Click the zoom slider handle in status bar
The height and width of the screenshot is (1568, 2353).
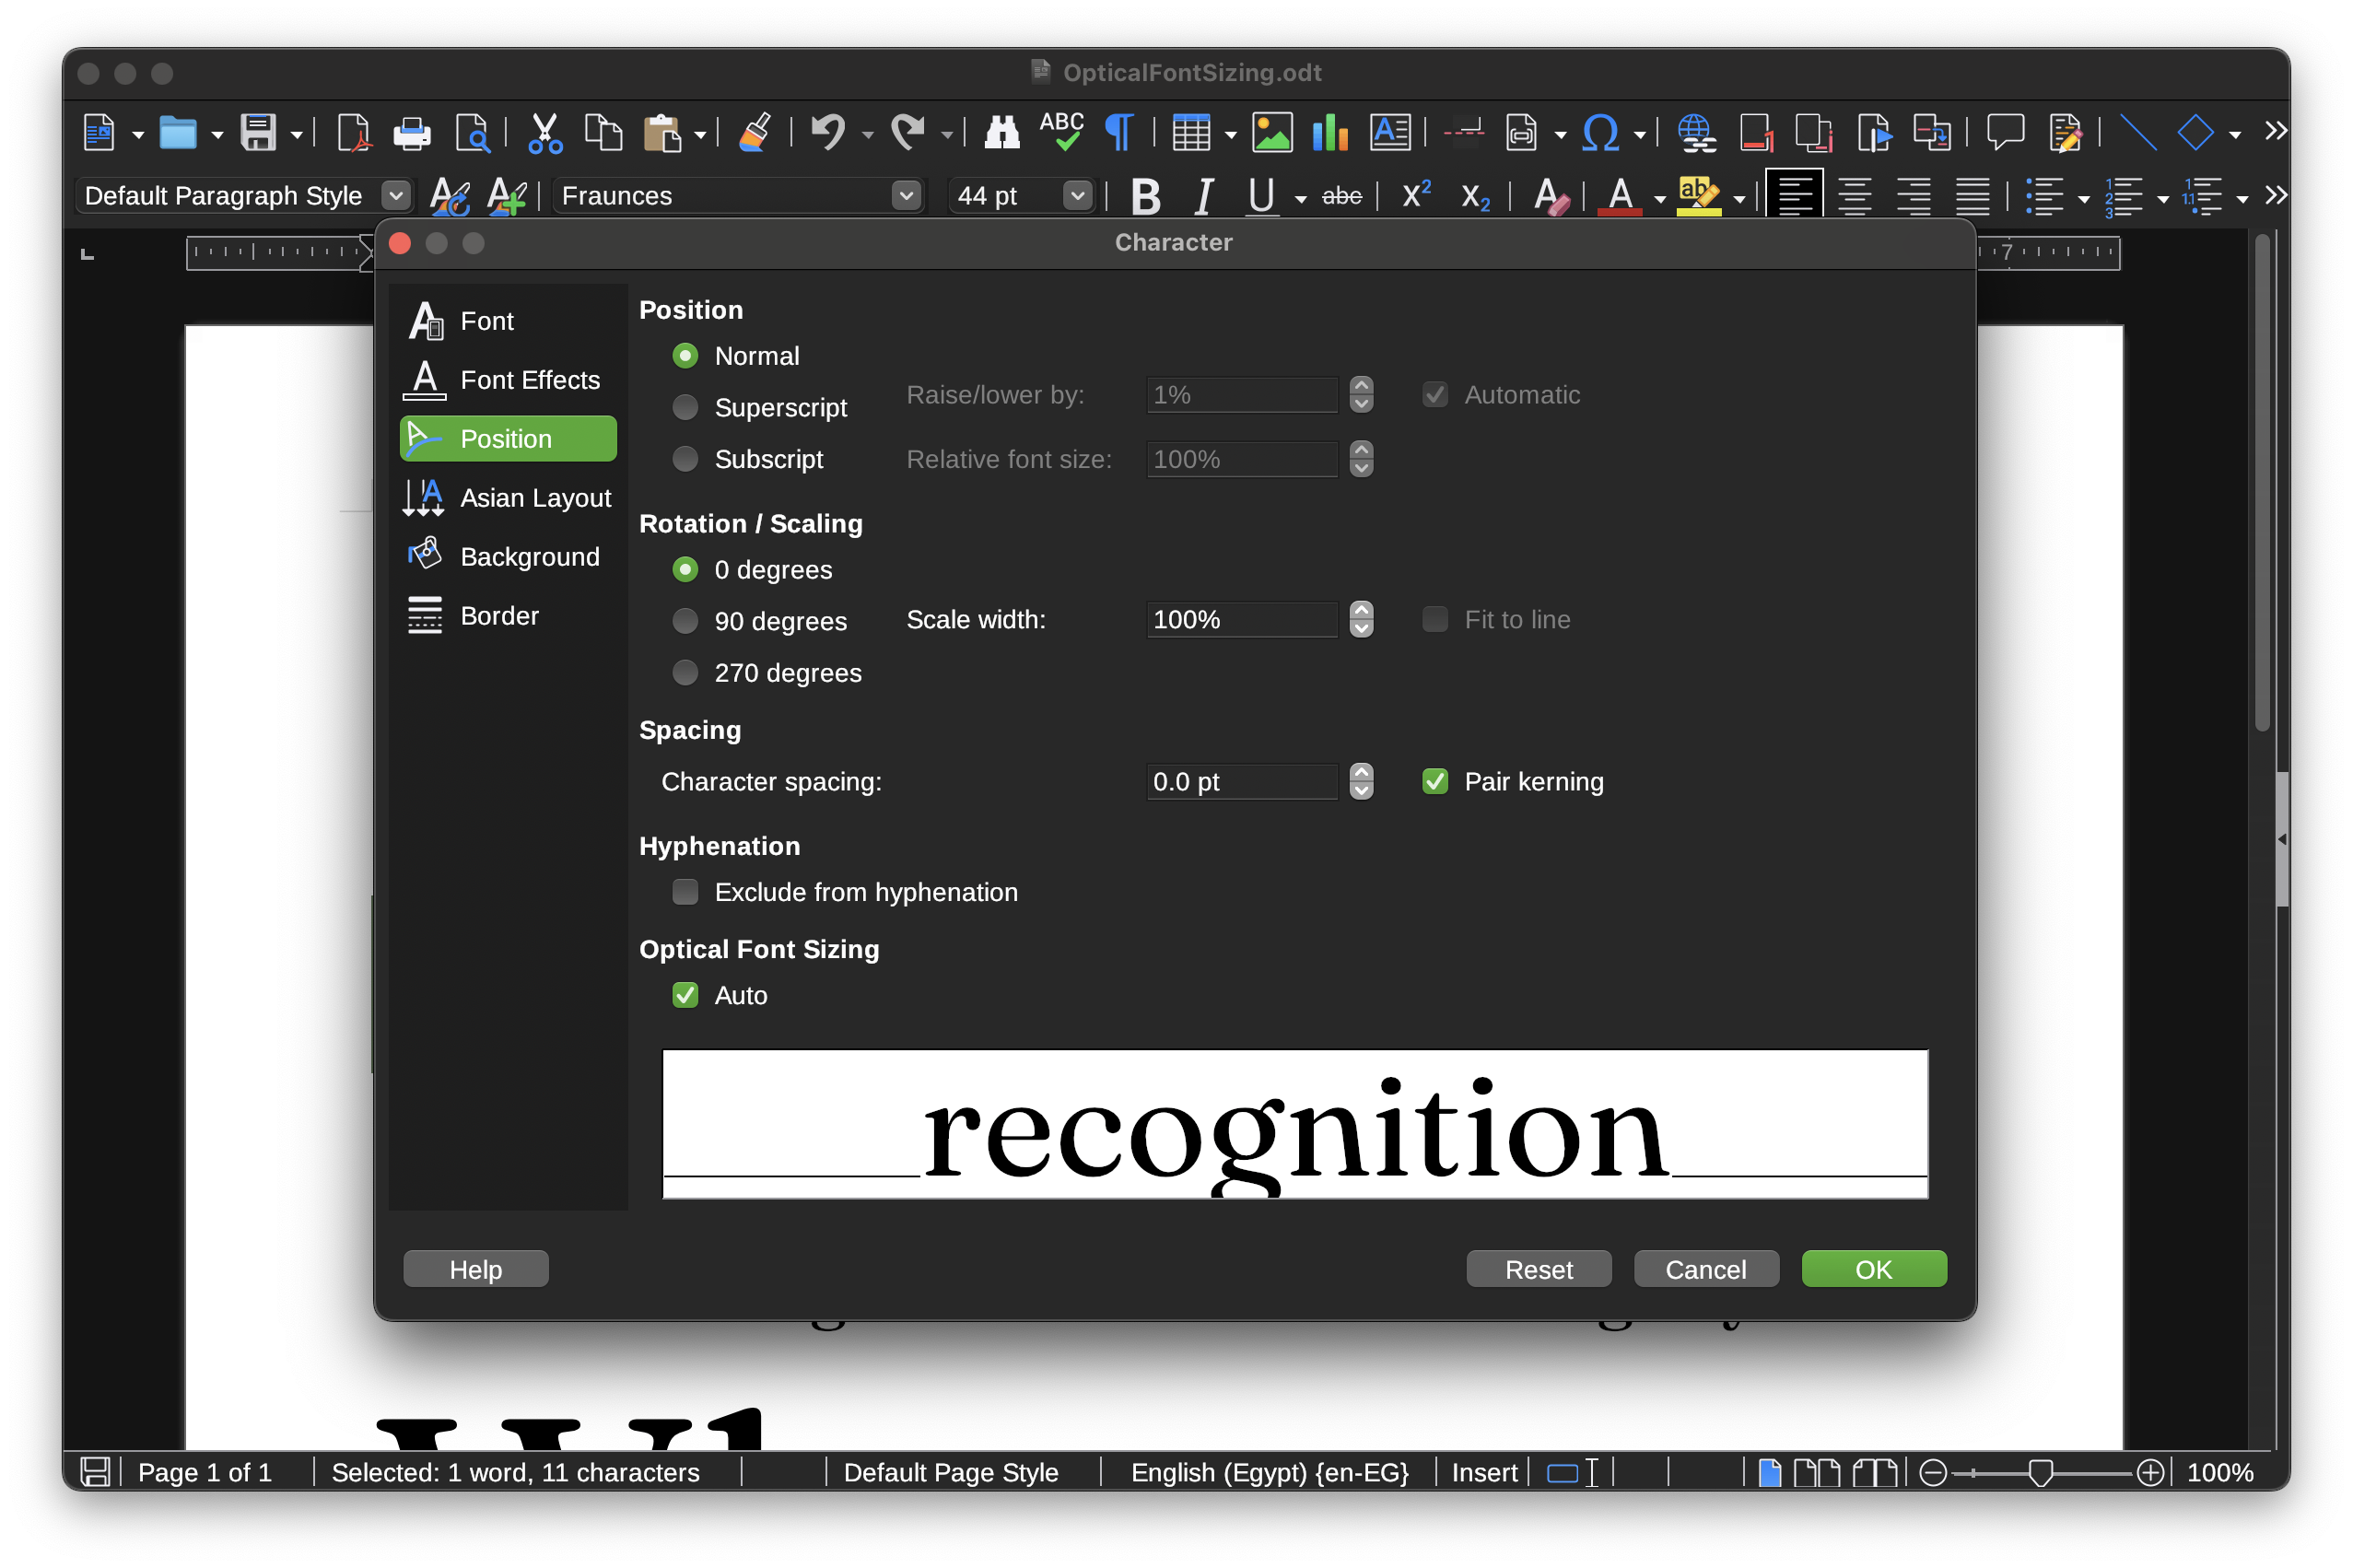tap(2040, 1472)
